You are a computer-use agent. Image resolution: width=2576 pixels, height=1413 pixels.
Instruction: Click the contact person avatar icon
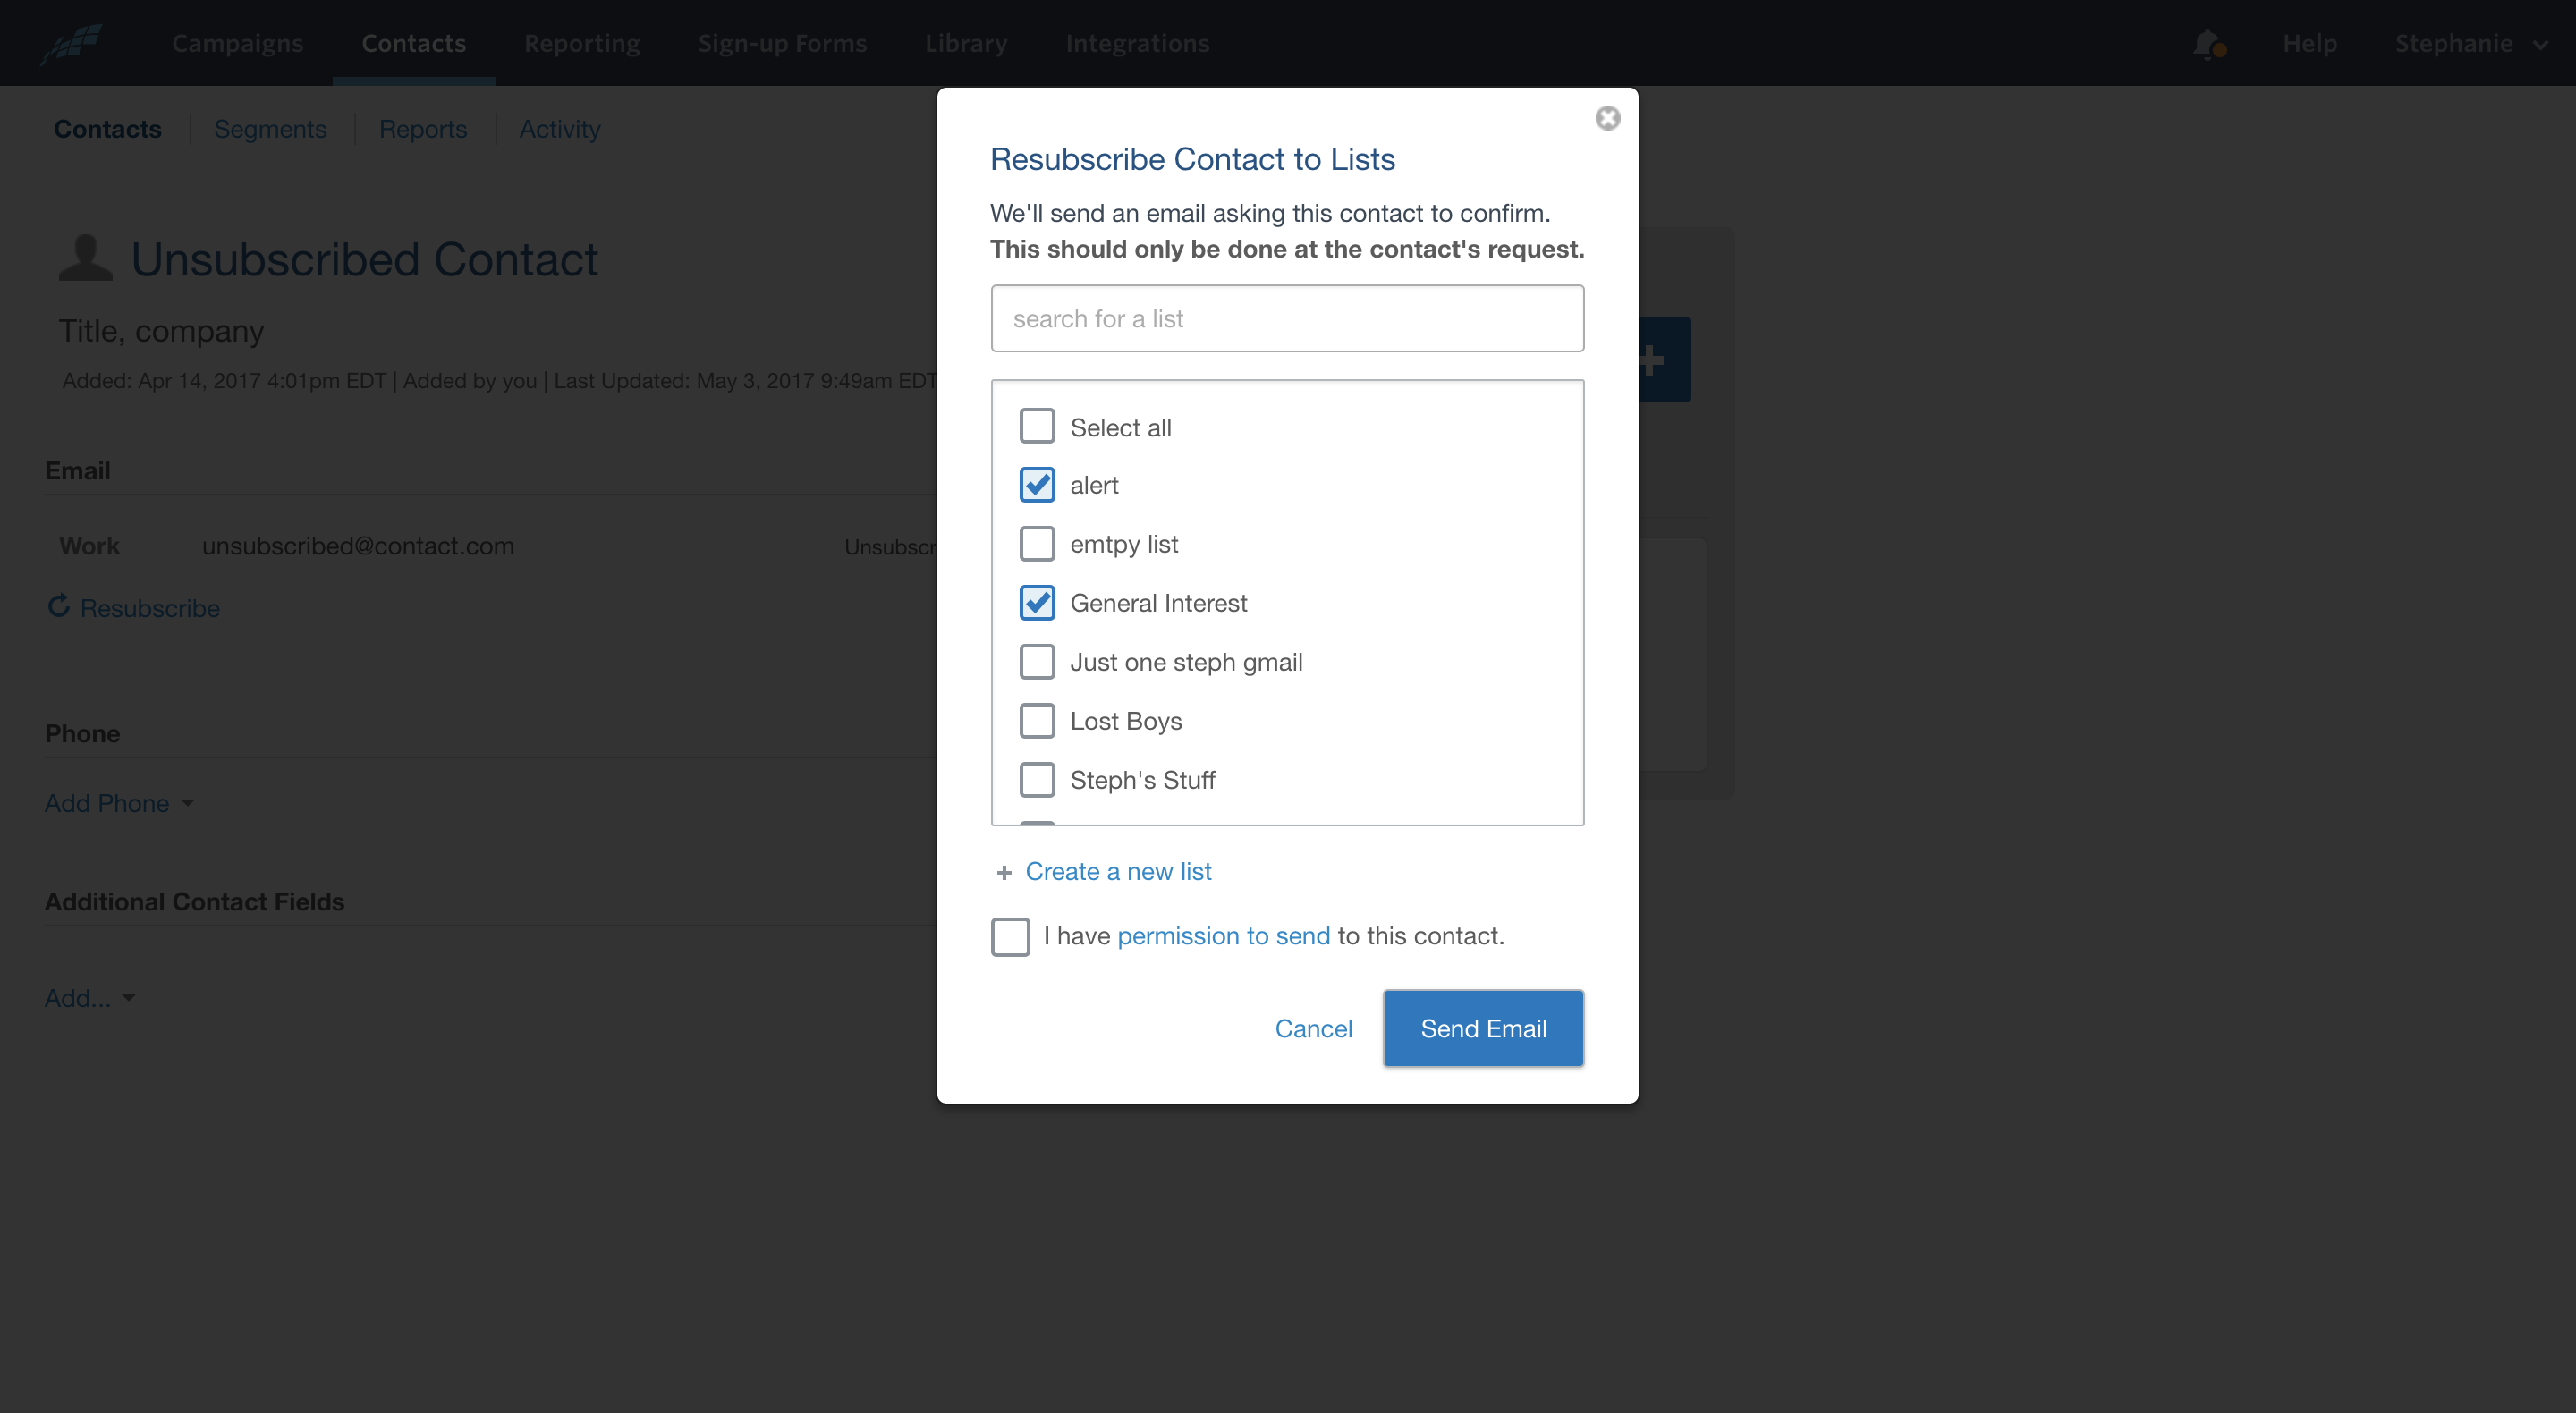pos(85,257)
